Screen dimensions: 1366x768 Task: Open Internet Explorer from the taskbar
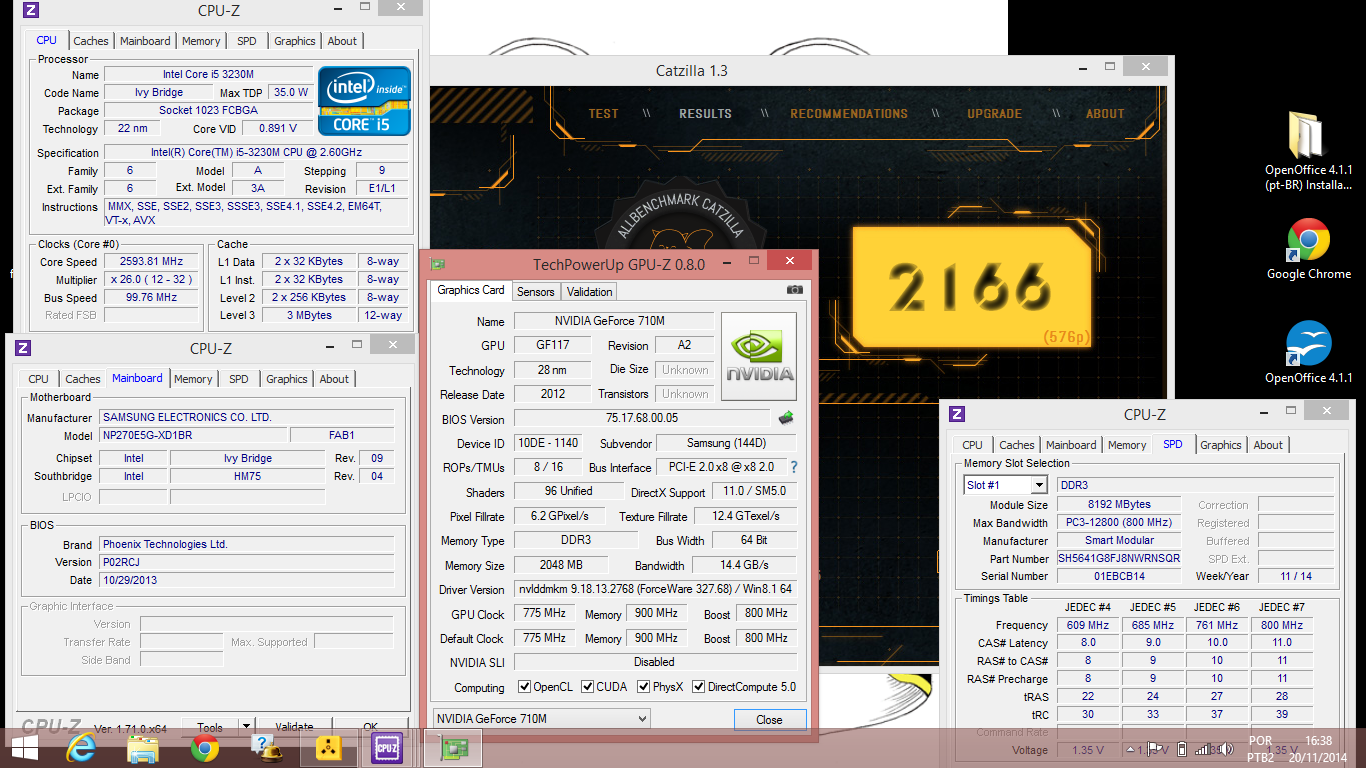coord(80,748)
